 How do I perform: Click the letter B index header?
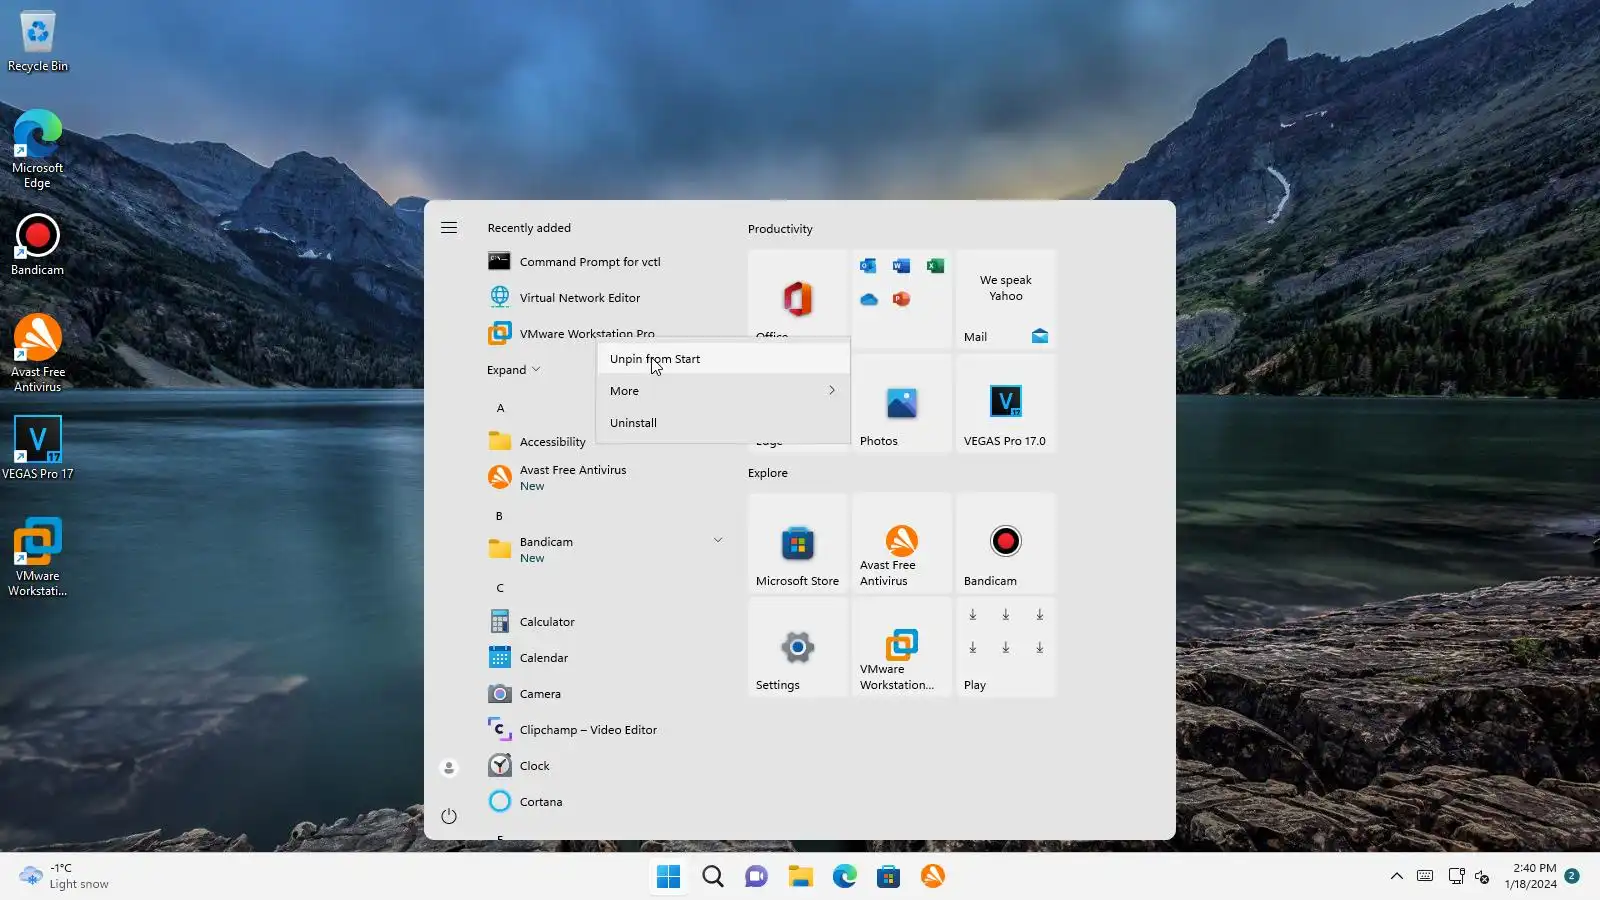click(x=499, y=516)
